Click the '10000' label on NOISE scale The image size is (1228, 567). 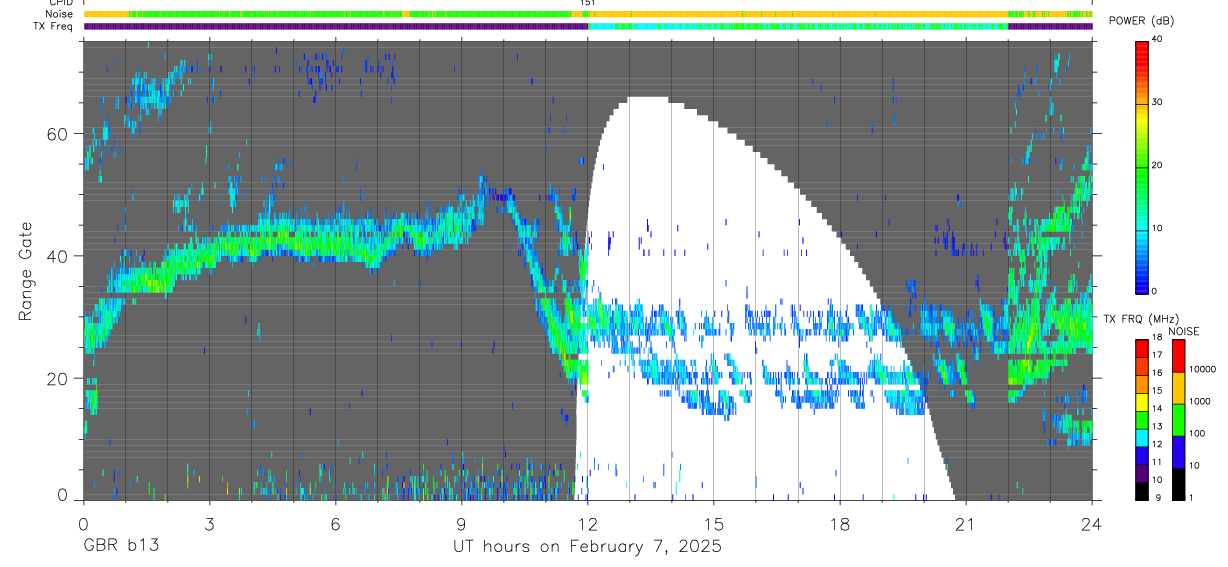point(1202,369)
